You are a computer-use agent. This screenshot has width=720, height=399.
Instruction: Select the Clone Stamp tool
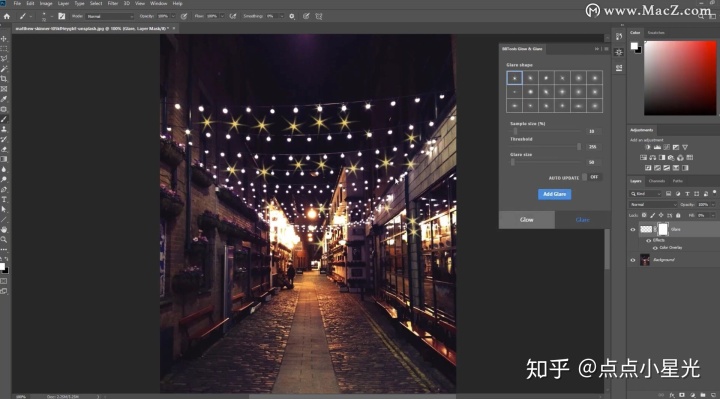[x=4, y=129]
